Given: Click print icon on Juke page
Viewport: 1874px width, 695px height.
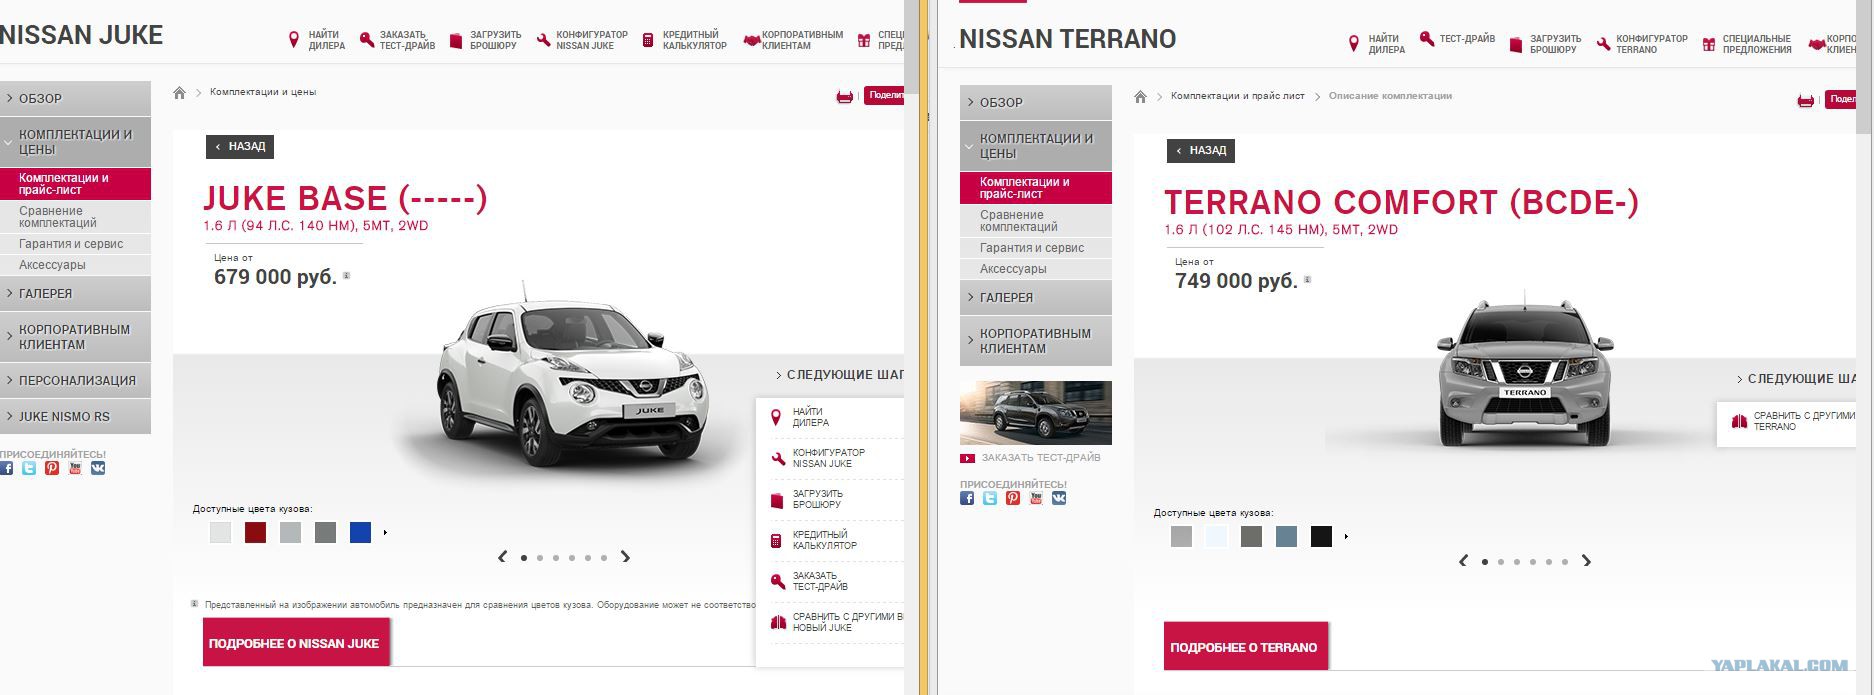Looking at the screenshot, I should click(x=845, y=96).
